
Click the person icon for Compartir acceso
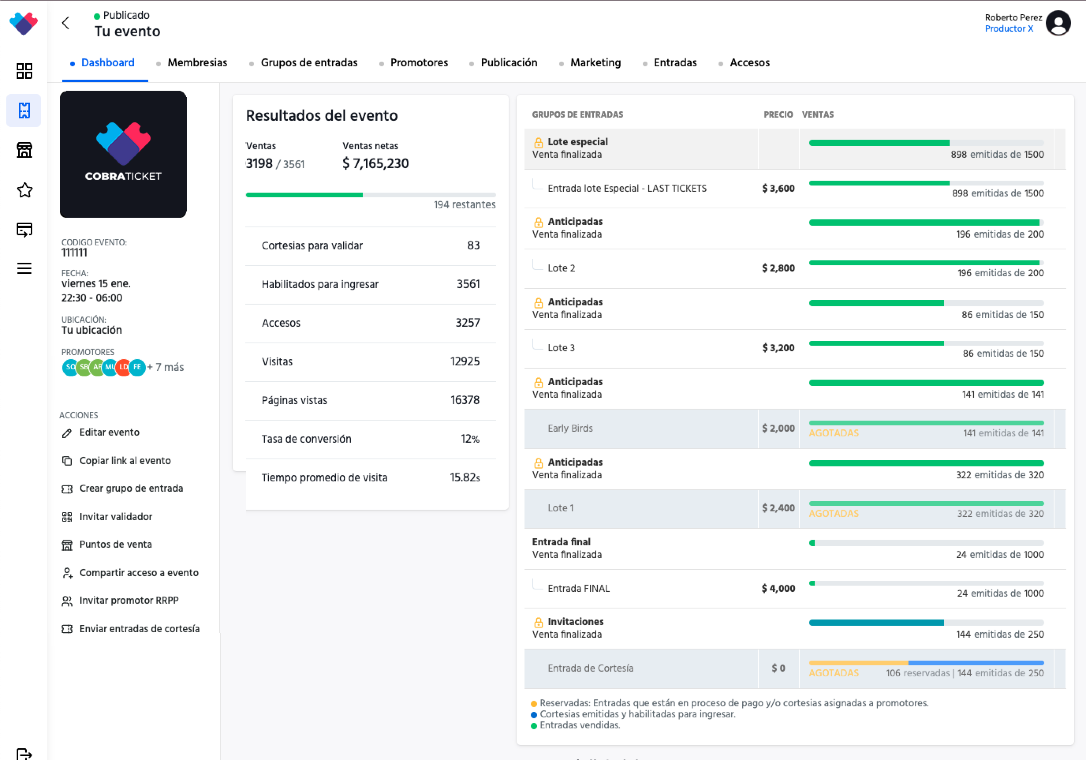(x=67, y=573)
